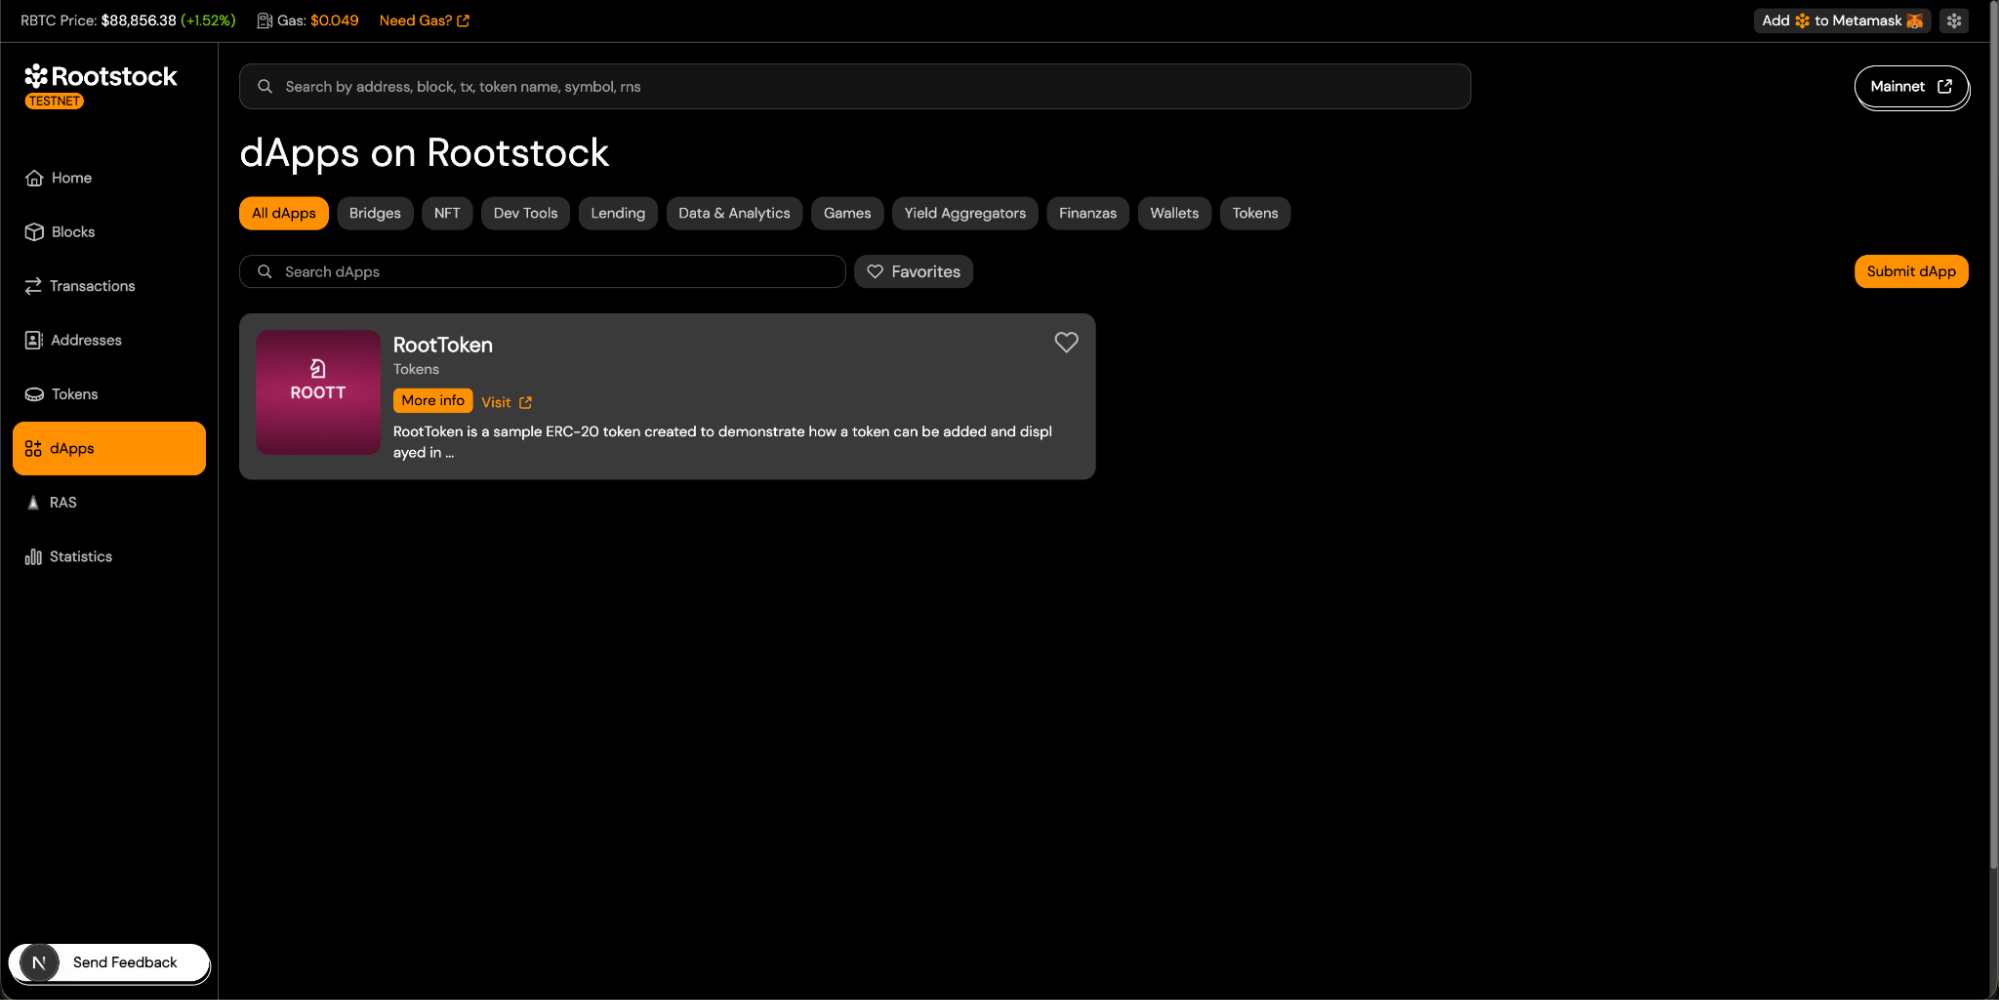This screenshot has height=1001, width=1999.
Task: Toggle the Favorites filter
Action: (x=913, y=272)
